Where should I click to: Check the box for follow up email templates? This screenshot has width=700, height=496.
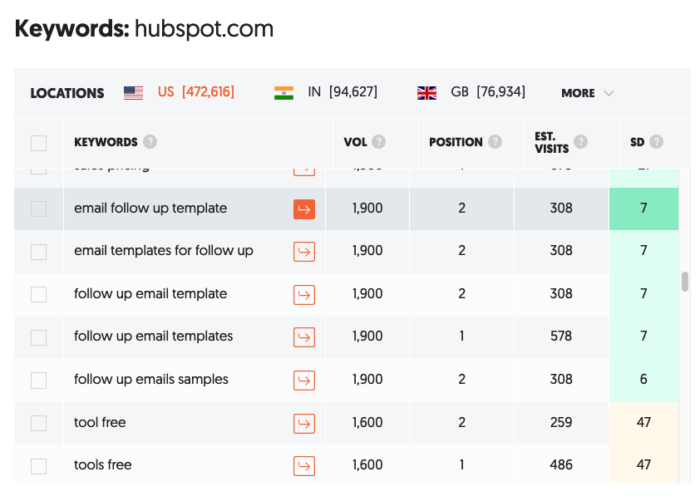click(39, 338)
